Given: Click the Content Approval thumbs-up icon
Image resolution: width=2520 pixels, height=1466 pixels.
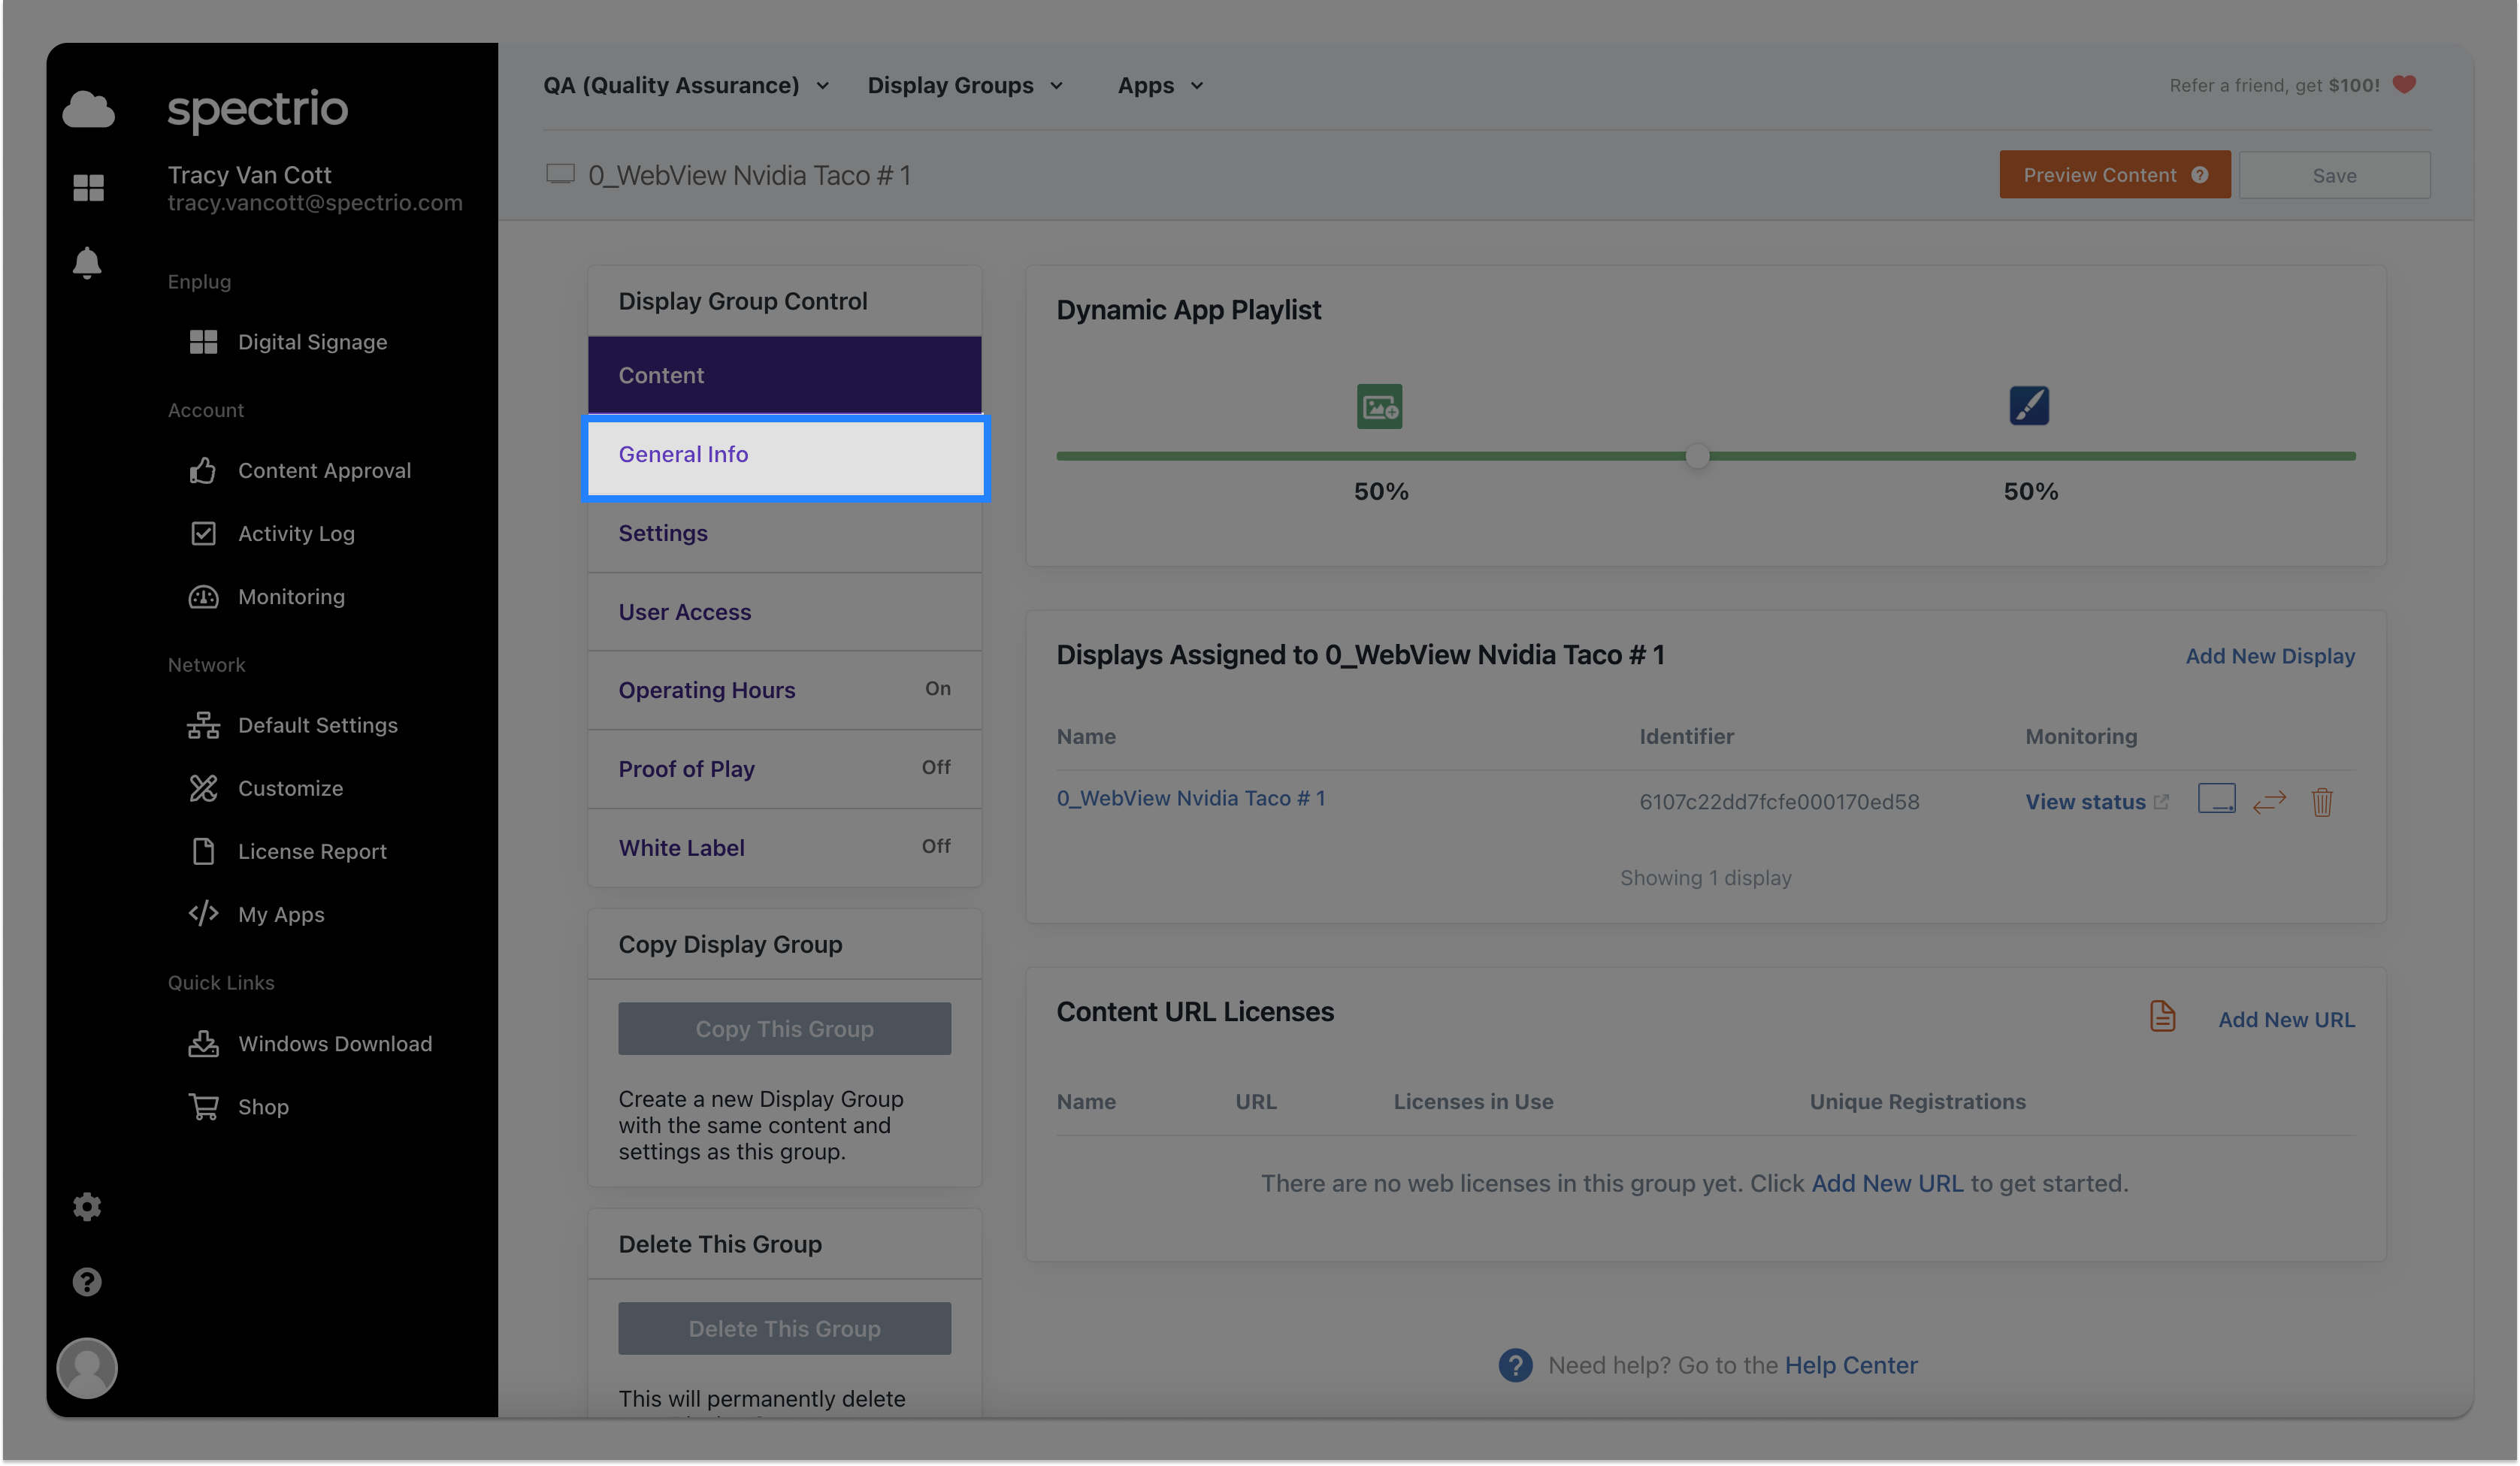Looking at the screenshot, I should click(x=203, y=470).
